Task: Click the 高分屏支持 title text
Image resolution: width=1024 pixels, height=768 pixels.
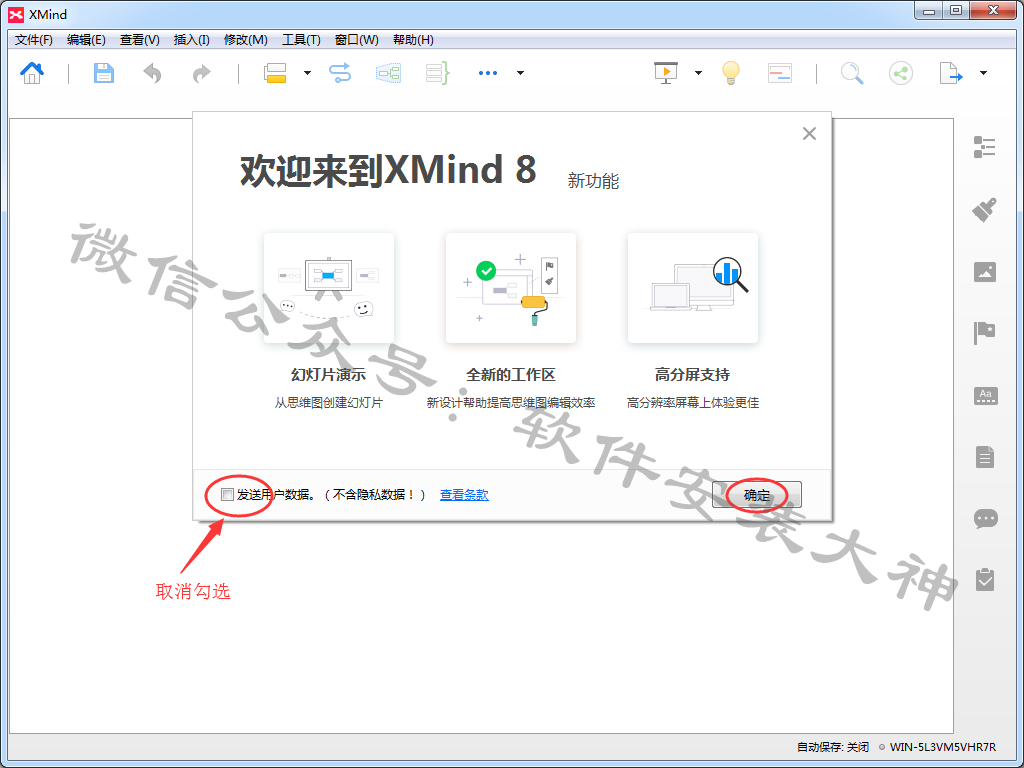Action: 693,375
